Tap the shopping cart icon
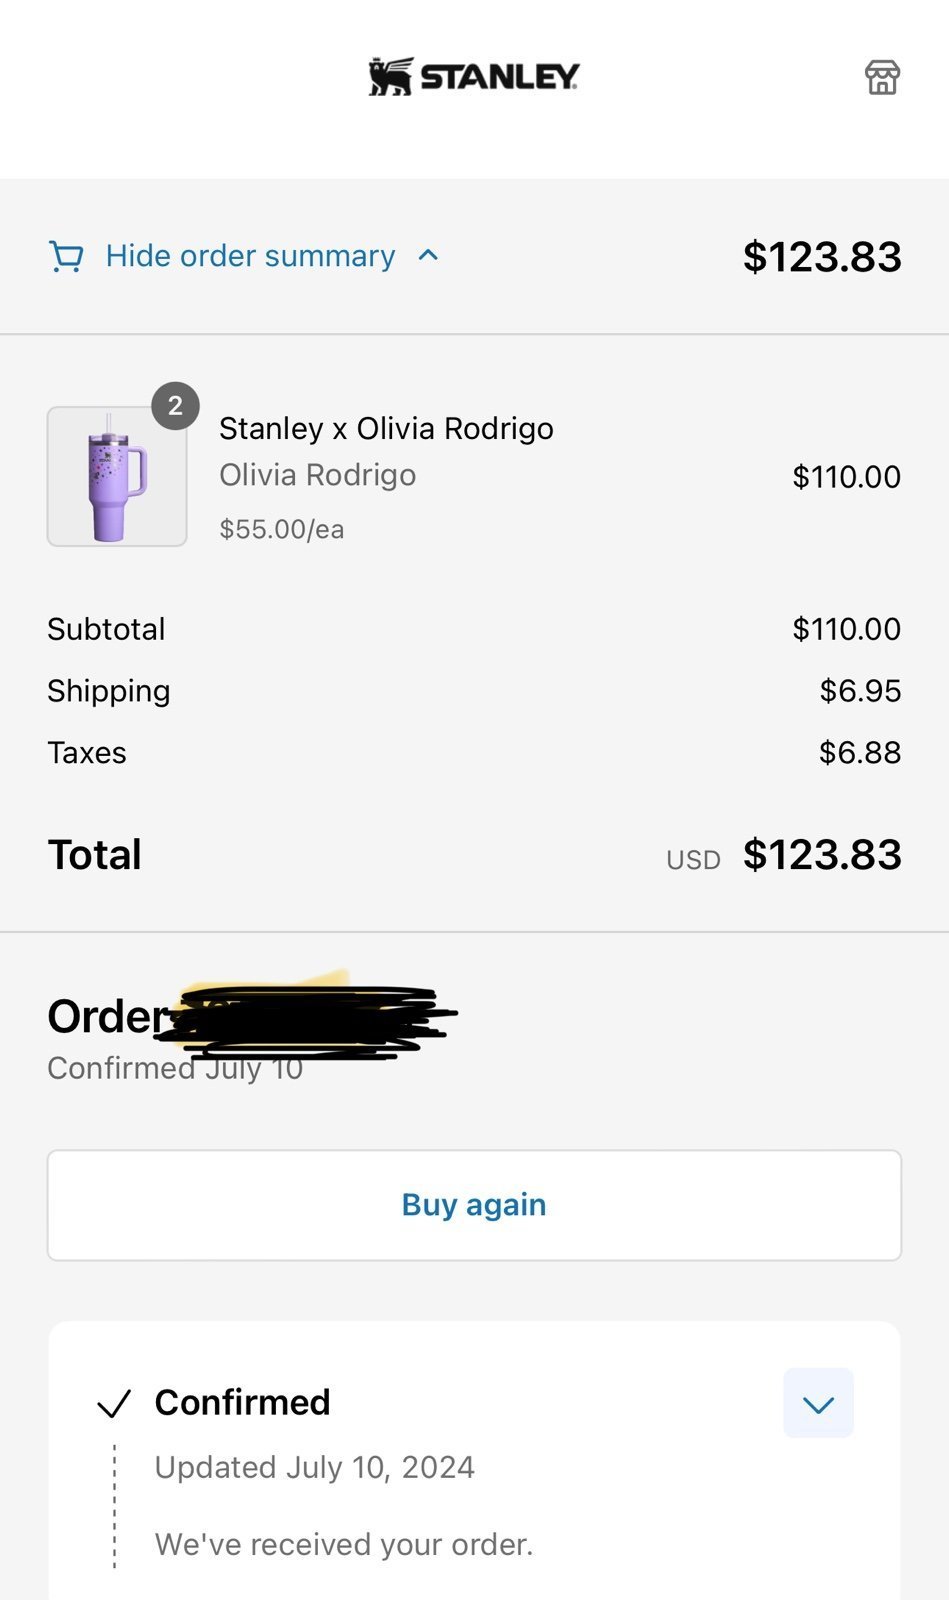949x1600 pixels. click(66, 257)
